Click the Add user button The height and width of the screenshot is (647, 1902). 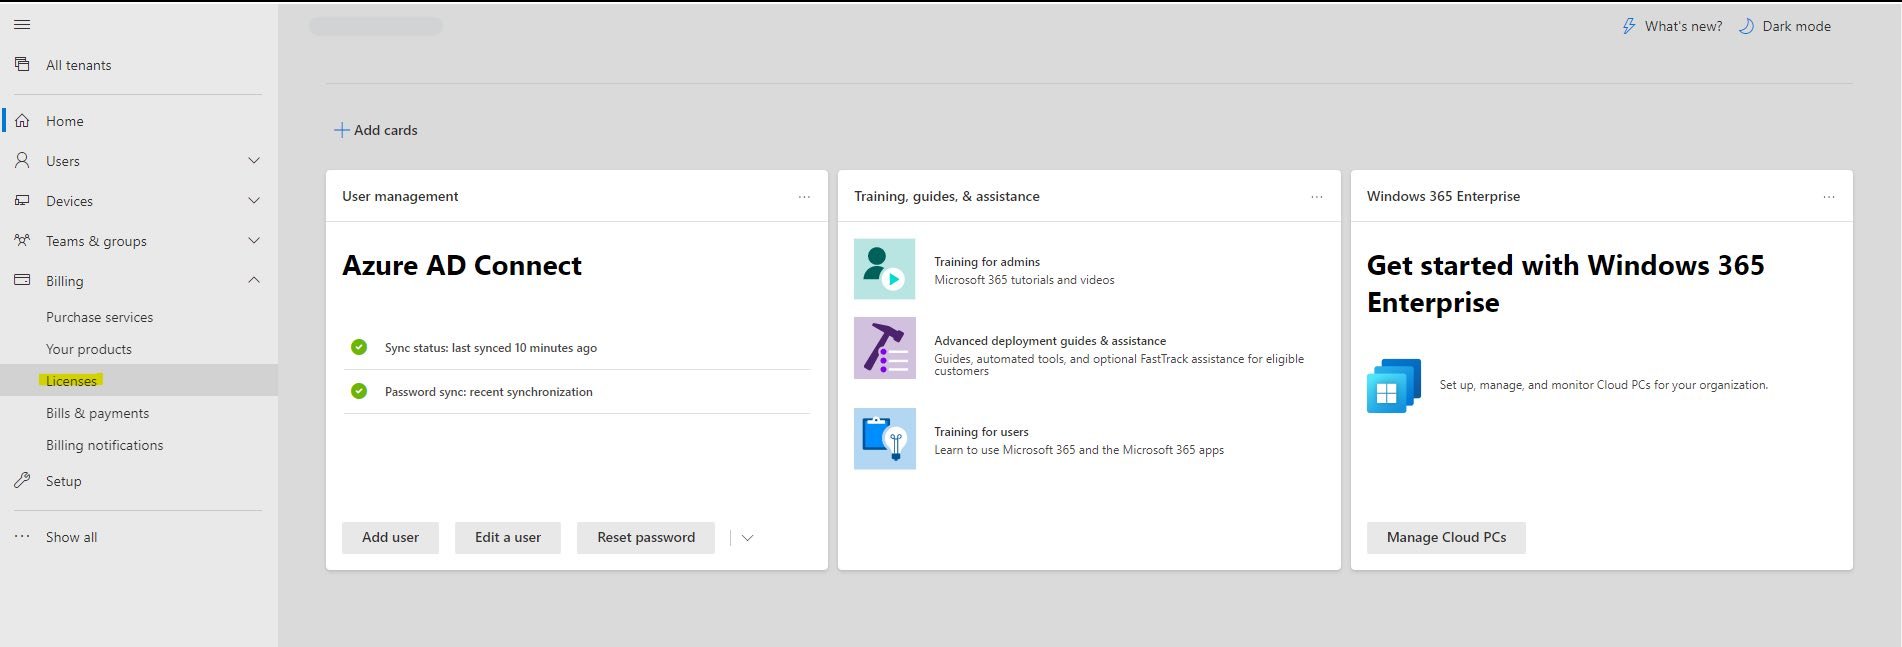click(390, 537)
